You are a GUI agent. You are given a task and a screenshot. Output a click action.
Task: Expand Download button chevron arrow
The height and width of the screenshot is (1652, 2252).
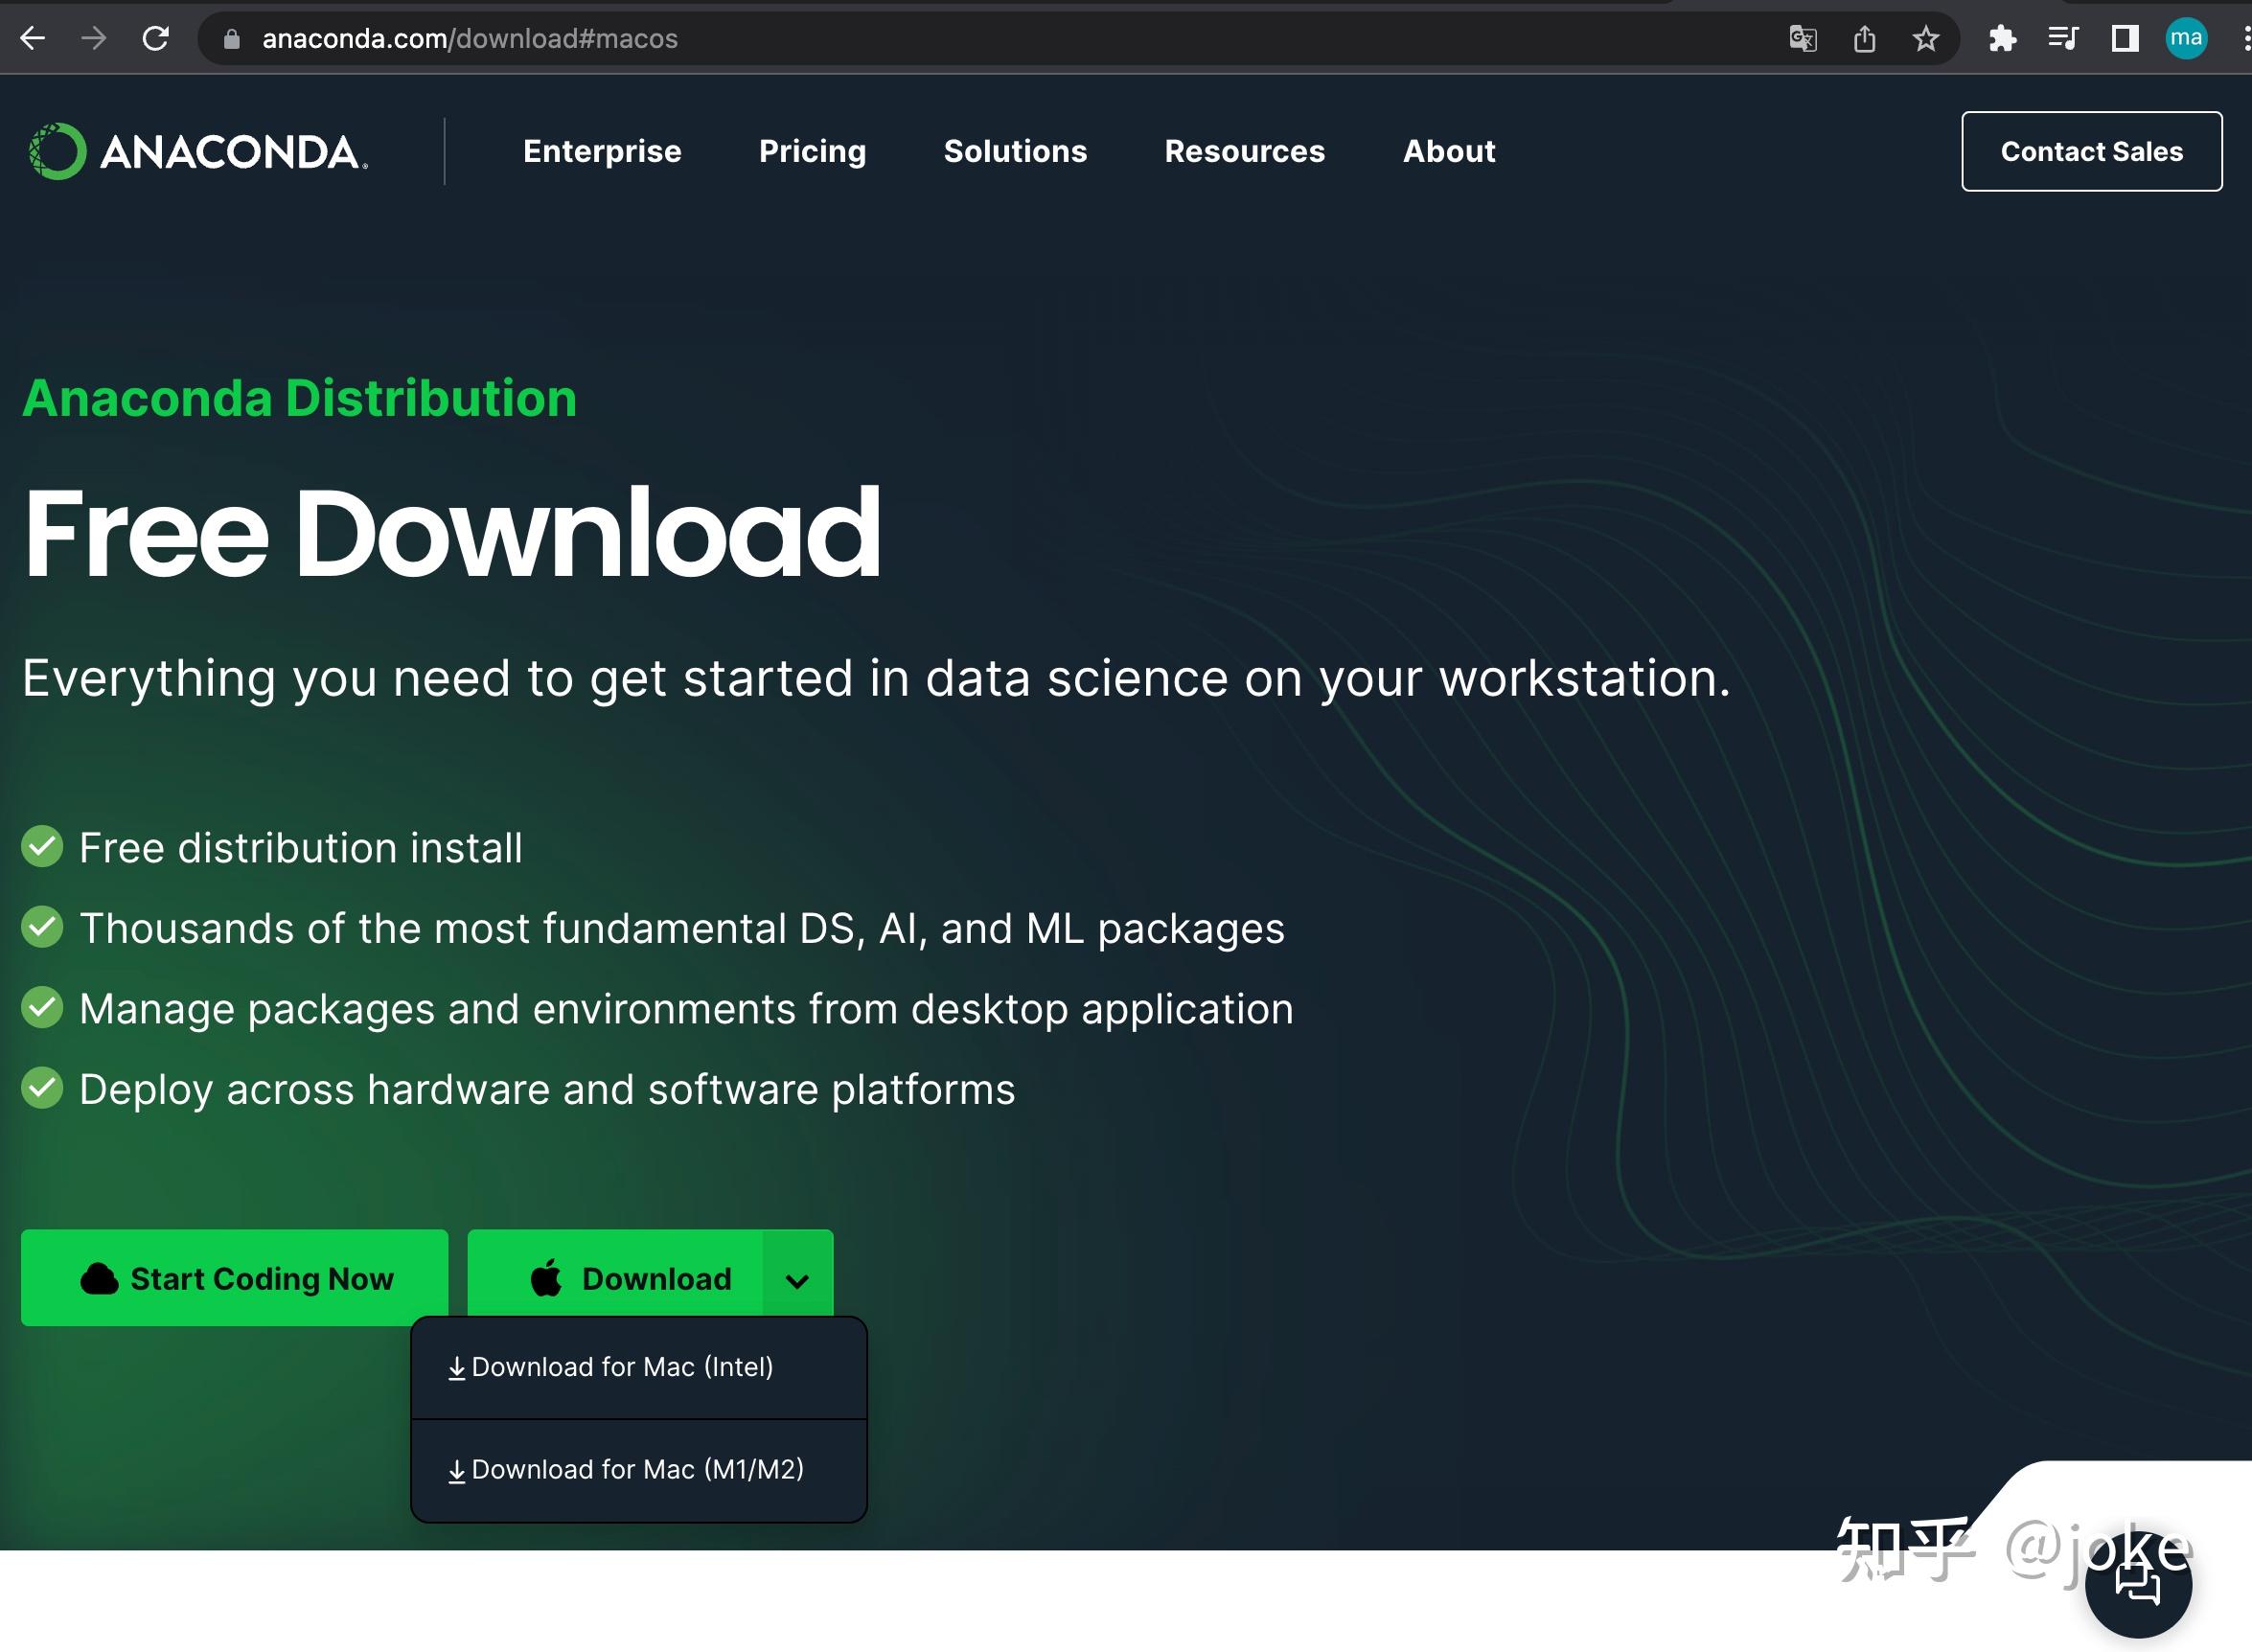[797, 1280]
